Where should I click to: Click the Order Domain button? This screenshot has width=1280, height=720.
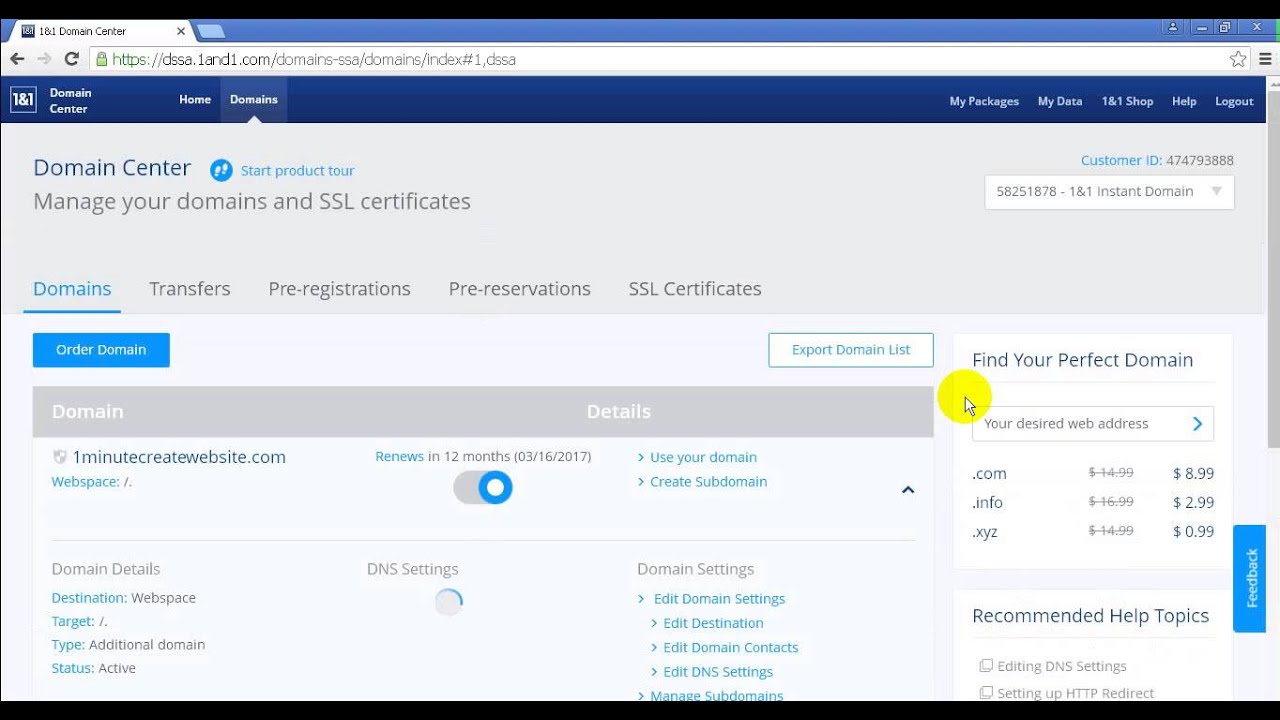pyautogui.click(x=101, y=350)
